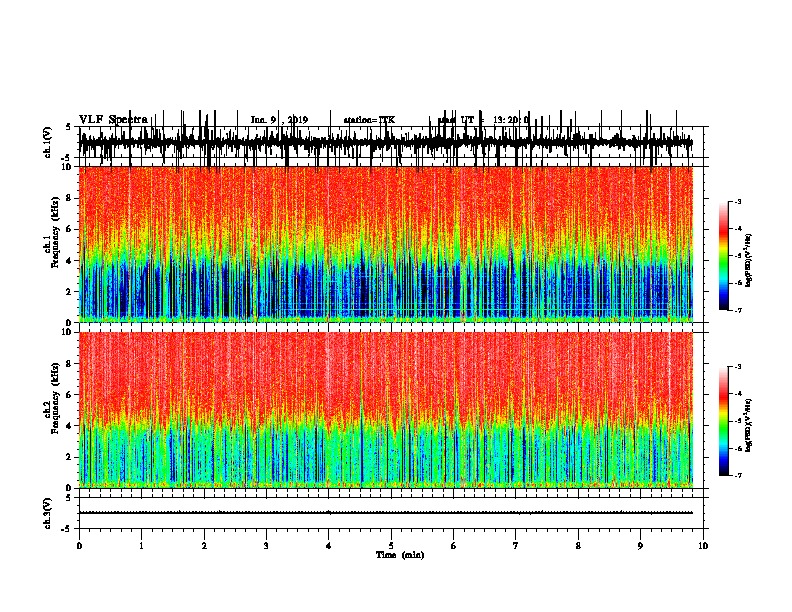Click the time axis tick label "9"
Viewport: 792px width, 612px height.
[640, 546]
